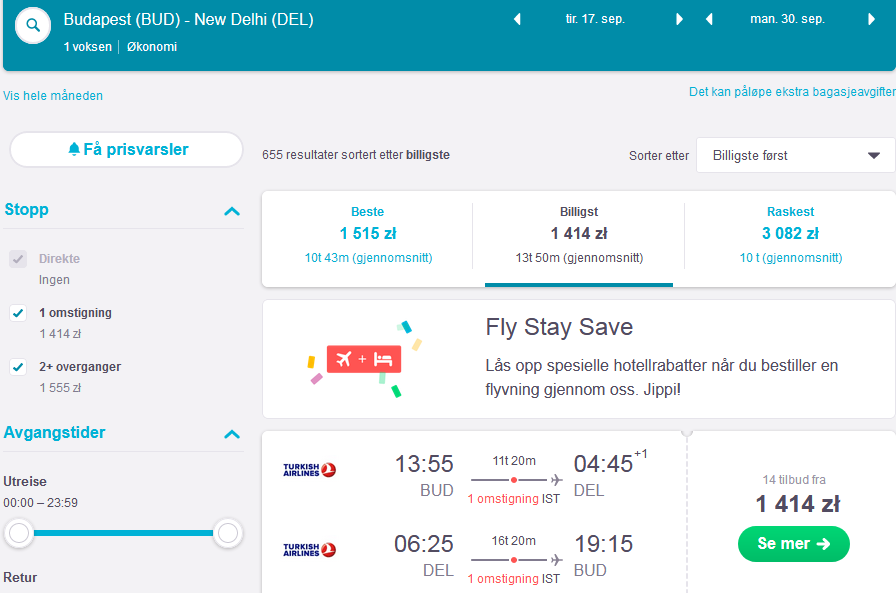Click the 16t 20m duration text
The image size is (896, 593).
coord(514,540)
